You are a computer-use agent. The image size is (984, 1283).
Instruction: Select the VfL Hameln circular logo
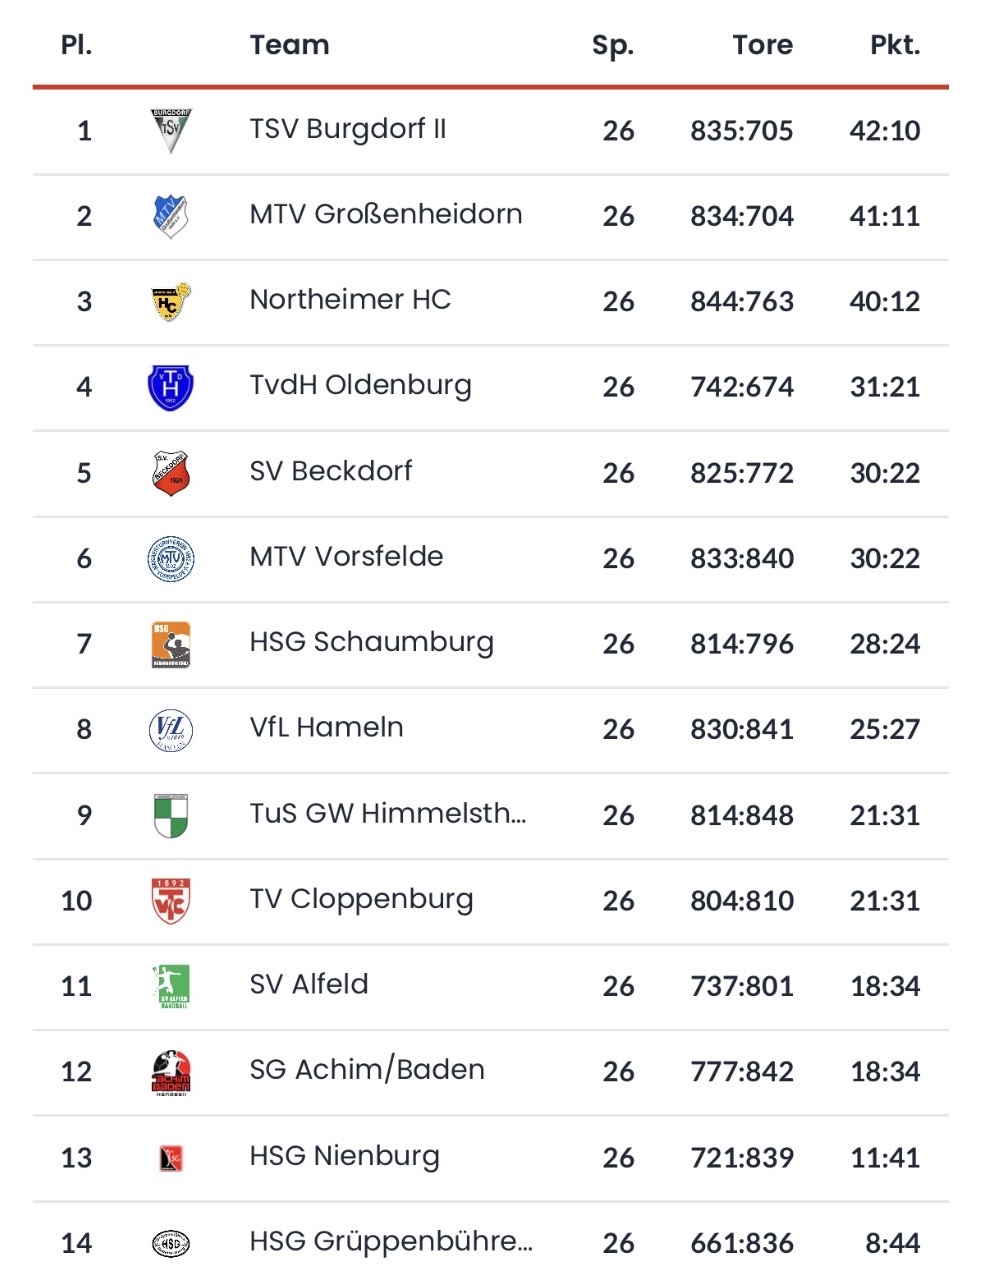click(170, 730)
